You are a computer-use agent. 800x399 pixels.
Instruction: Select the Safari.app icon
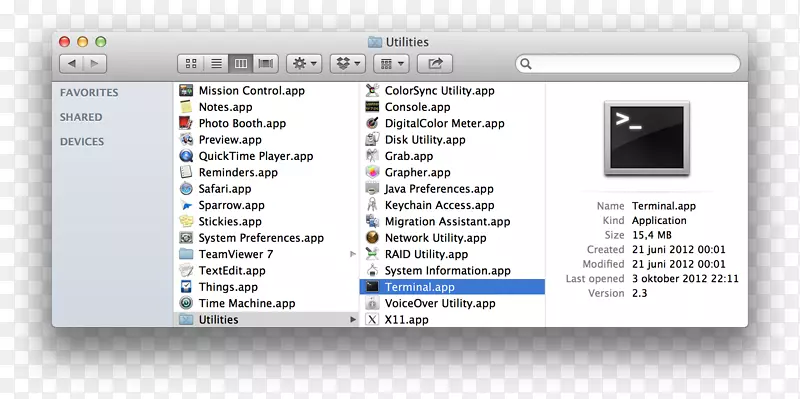tap(186, 189)
